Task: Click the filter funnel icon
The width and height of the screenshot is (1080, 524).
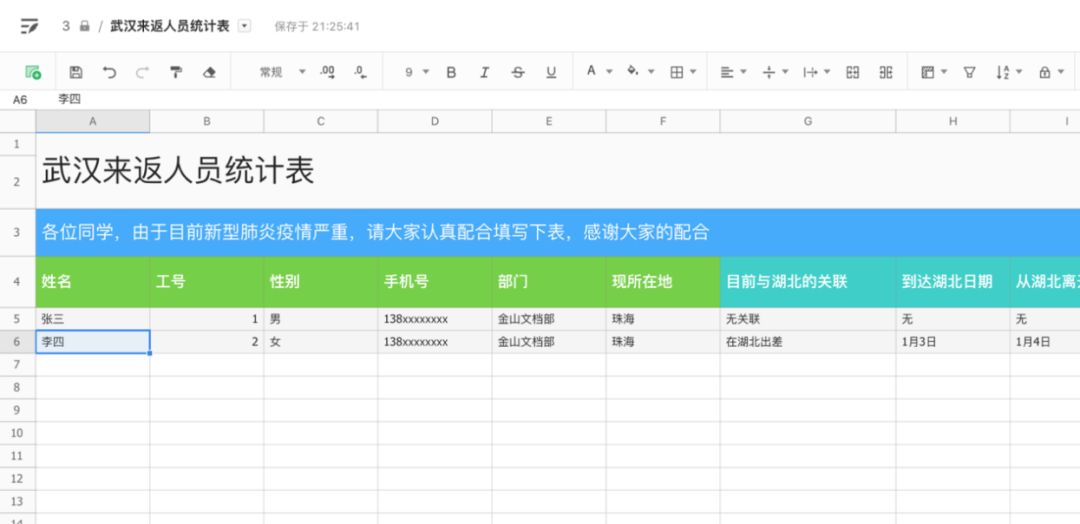Action: click(x=969, y=72)
